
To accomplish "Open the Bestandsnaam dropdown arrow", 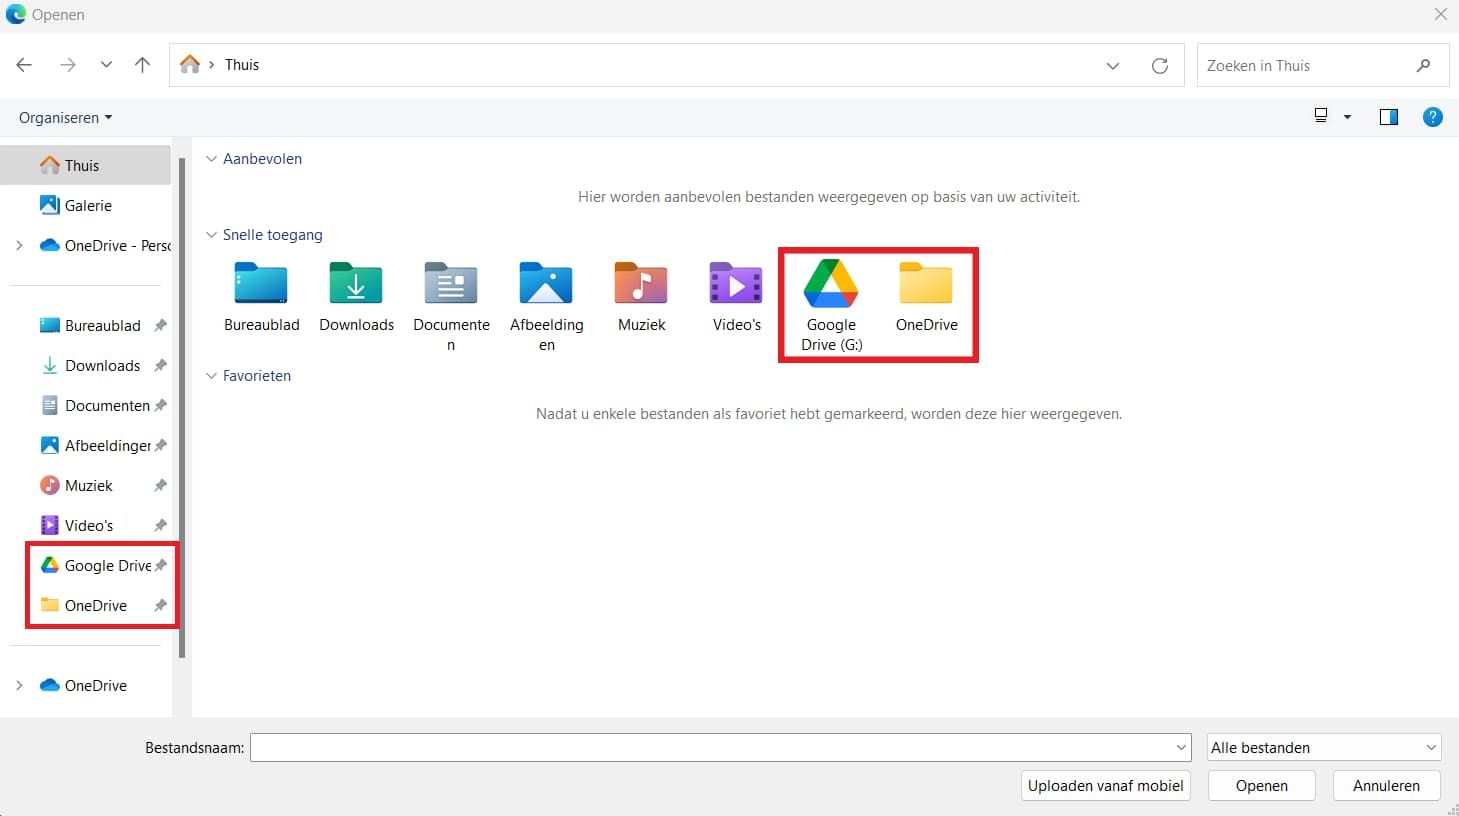I will 1182,747.
